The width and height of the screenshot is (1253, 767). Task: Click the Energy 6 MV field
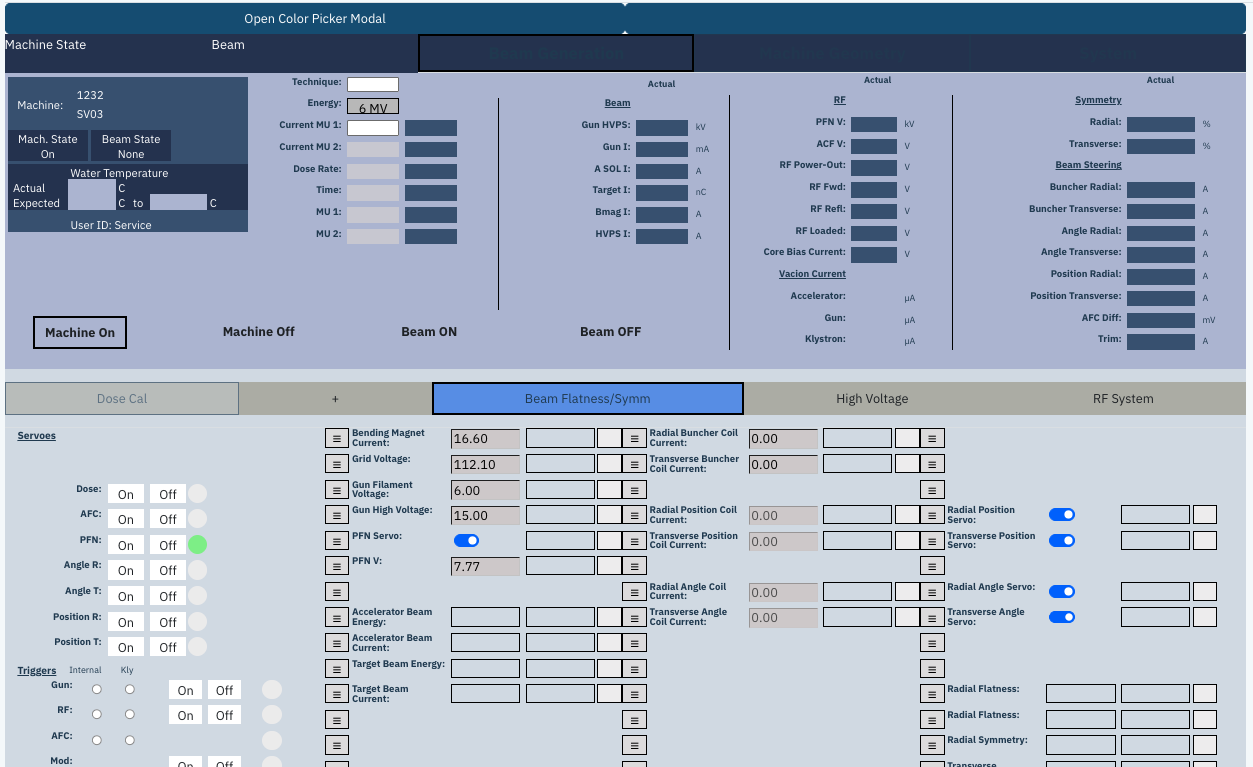(373, 106)
